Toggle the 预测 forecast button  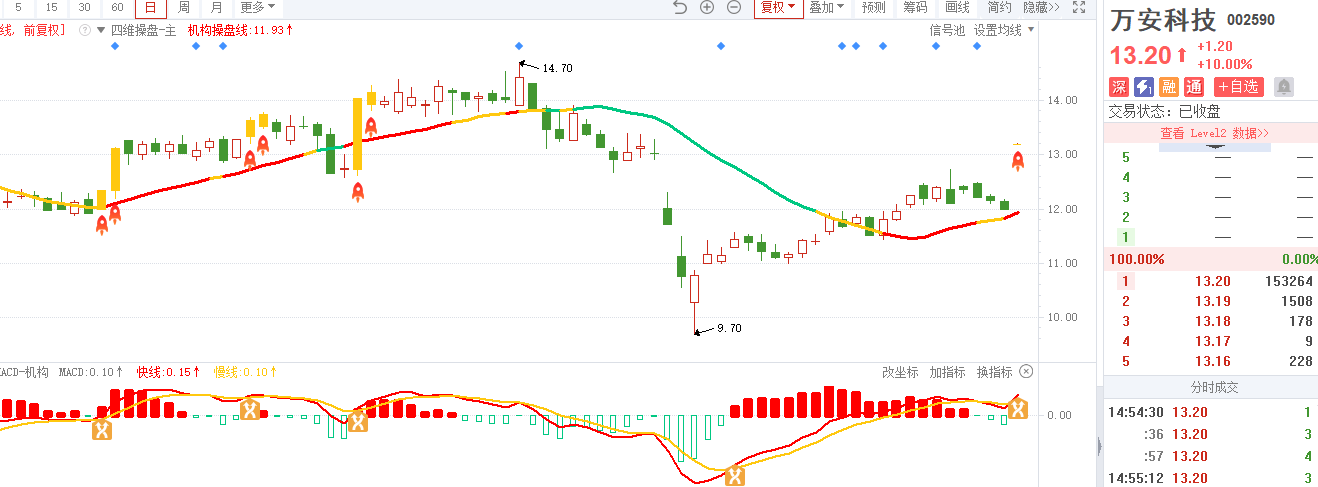click(x=873, y=8)
